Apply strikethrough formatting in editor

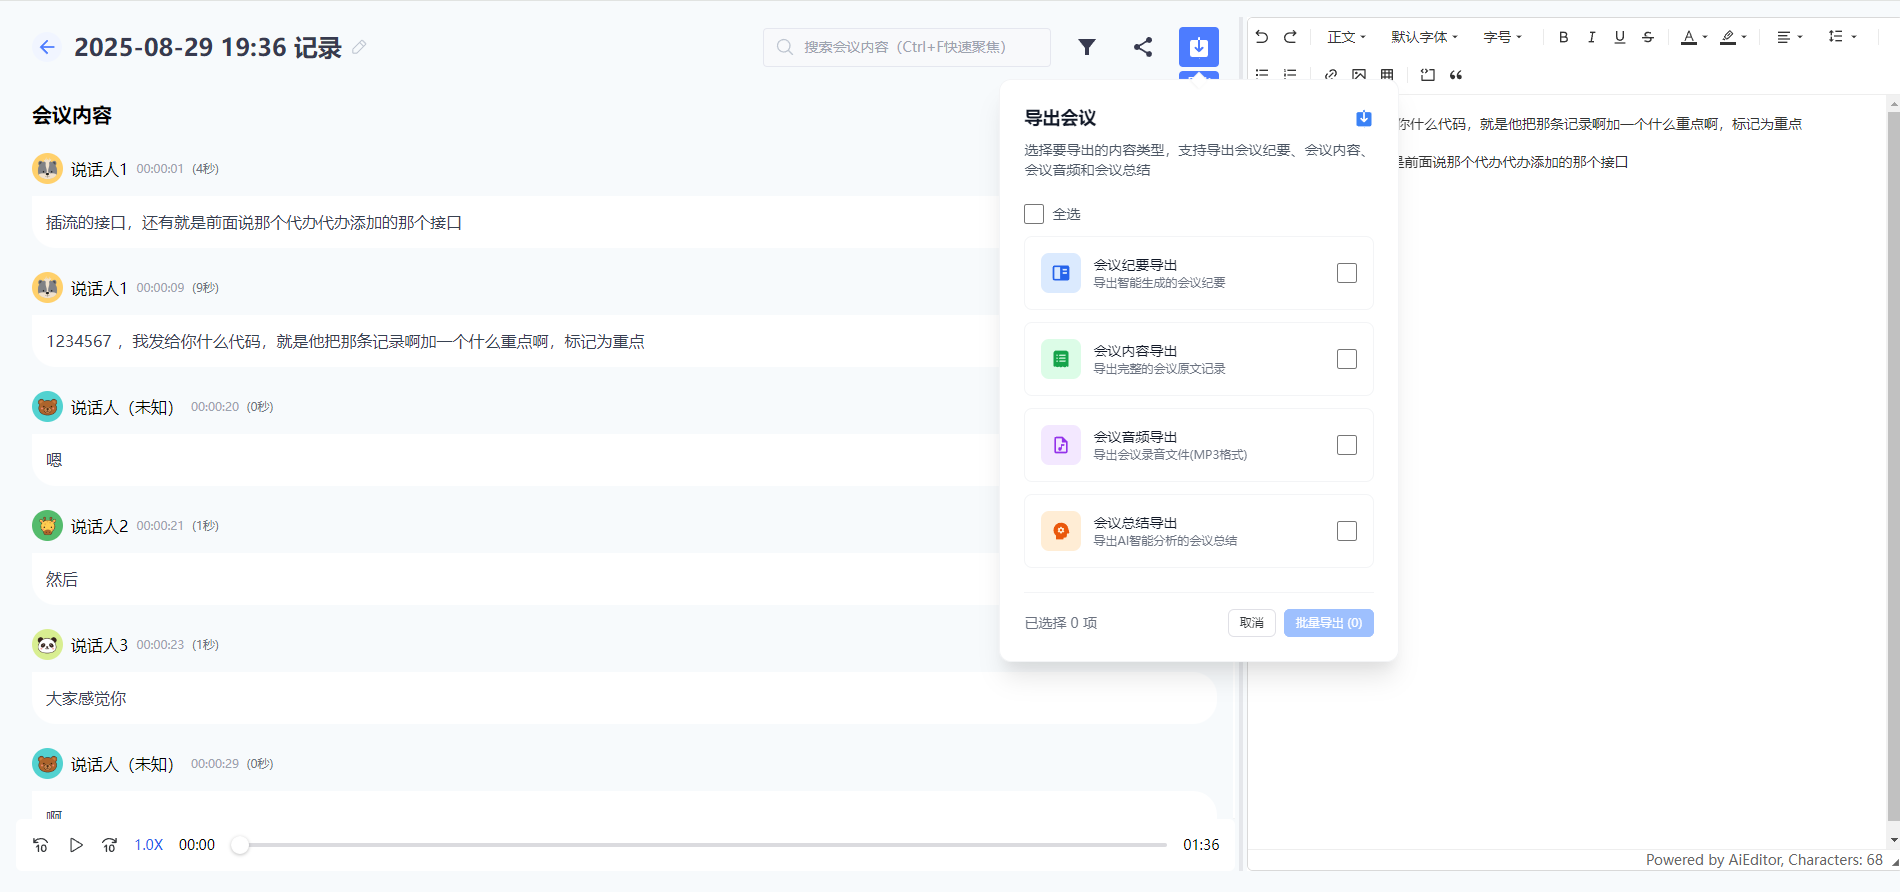pyautogui.click(x=1647, y=37)
